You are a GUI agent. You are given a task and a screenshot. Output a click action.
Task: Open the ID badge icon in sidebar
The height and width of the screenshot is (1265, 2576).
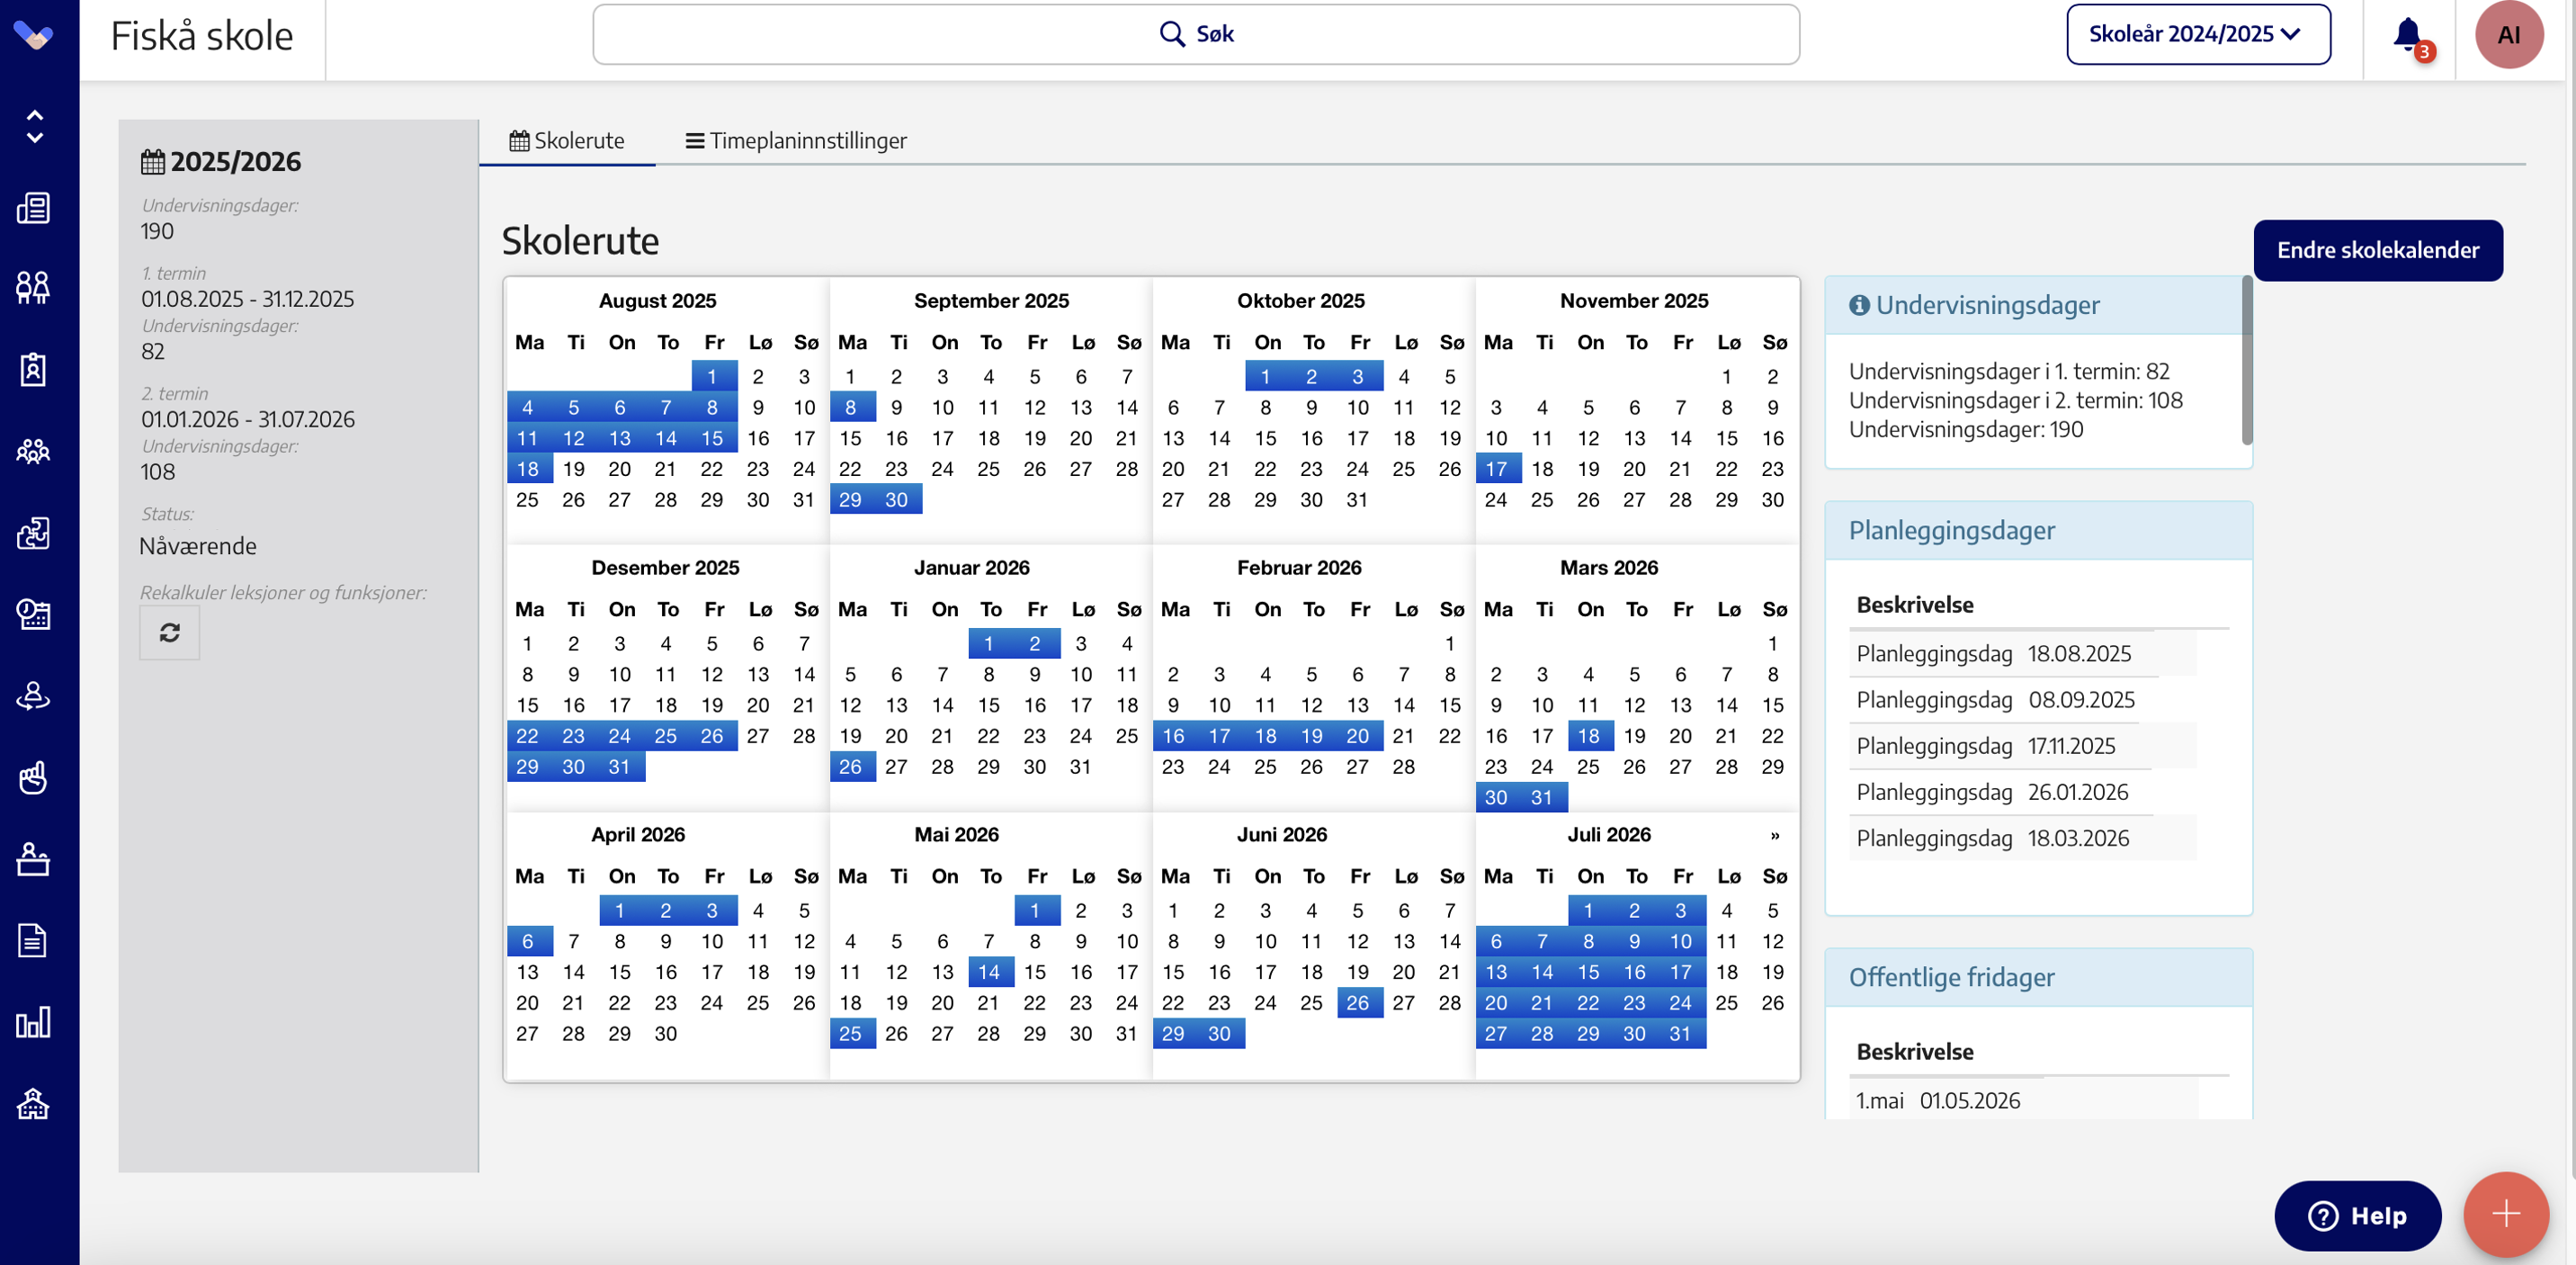tap(34, 369)
